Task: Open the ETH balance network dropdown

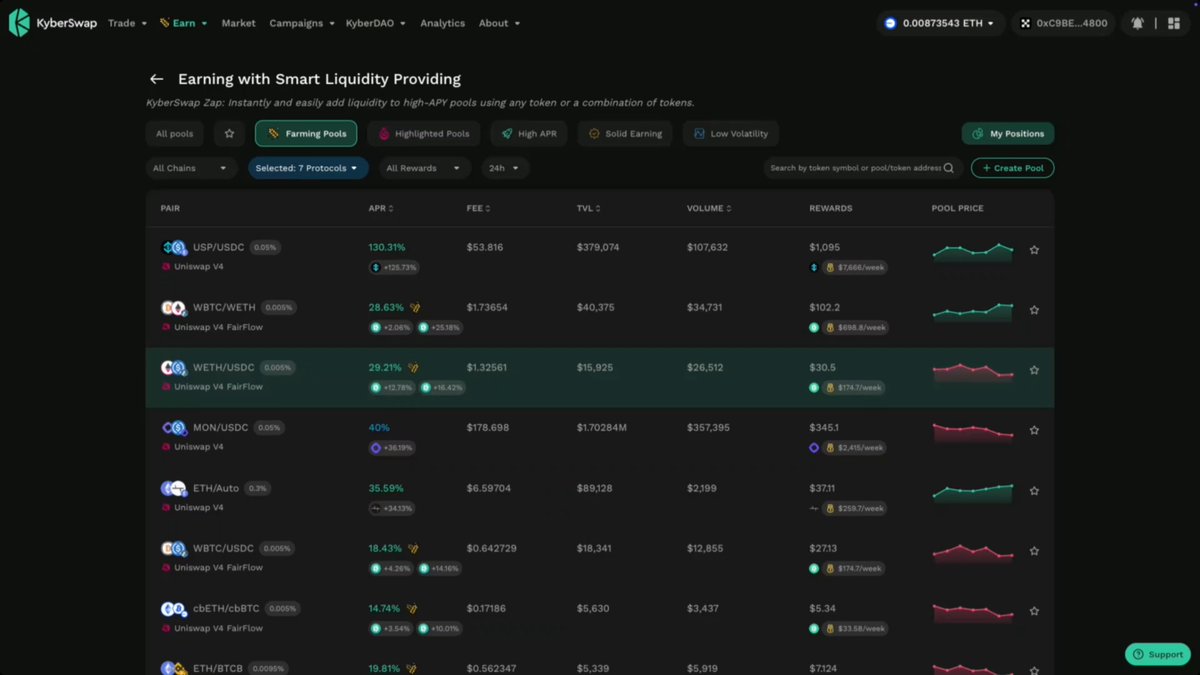Action: tap(941, 23)
